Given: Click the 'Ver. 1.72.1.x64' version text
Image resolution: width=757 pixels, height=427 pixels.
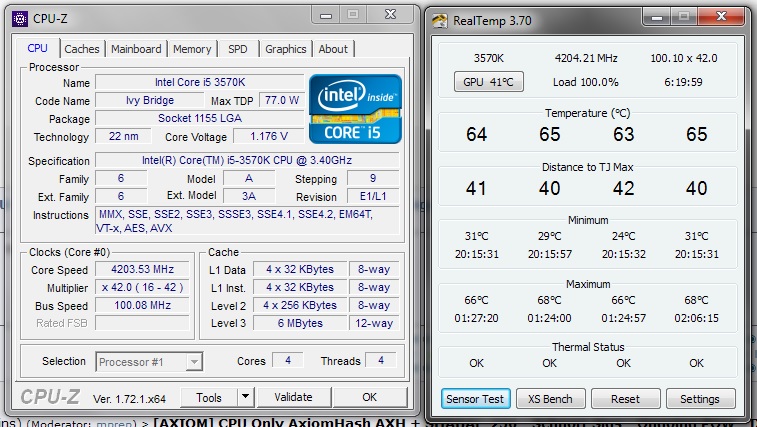Looking at the screenshot, I should coord(129,399).
